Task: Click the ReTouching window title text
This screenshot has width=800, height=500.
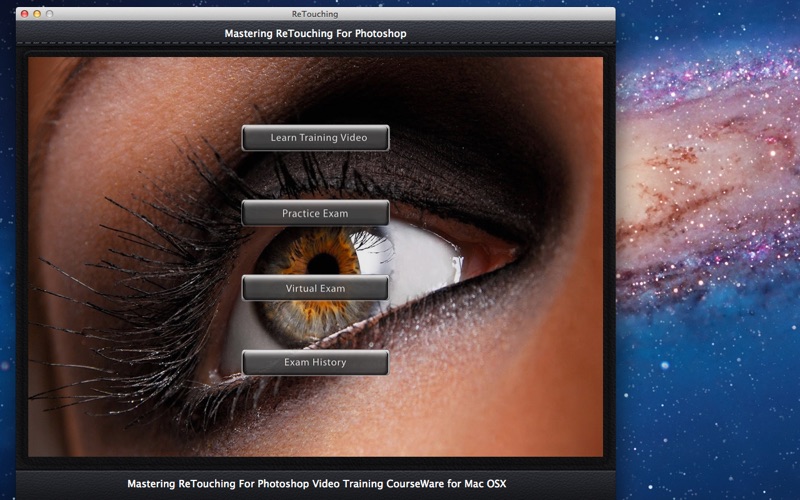Action: (315, 14)
